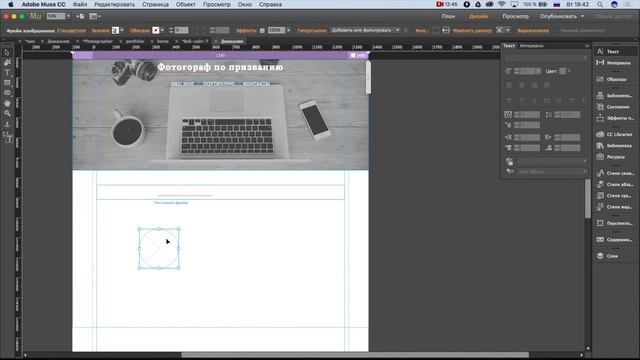Open macOS Spotlight search icon
The height and width of the screenshot is (360, 640).
click(600, 4)
